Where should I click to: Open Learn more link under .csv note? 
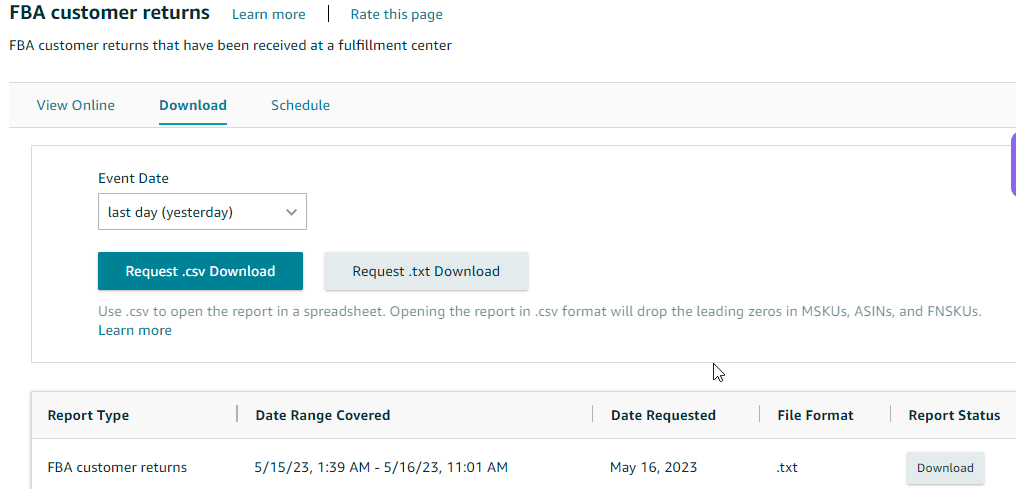[135, 330]
